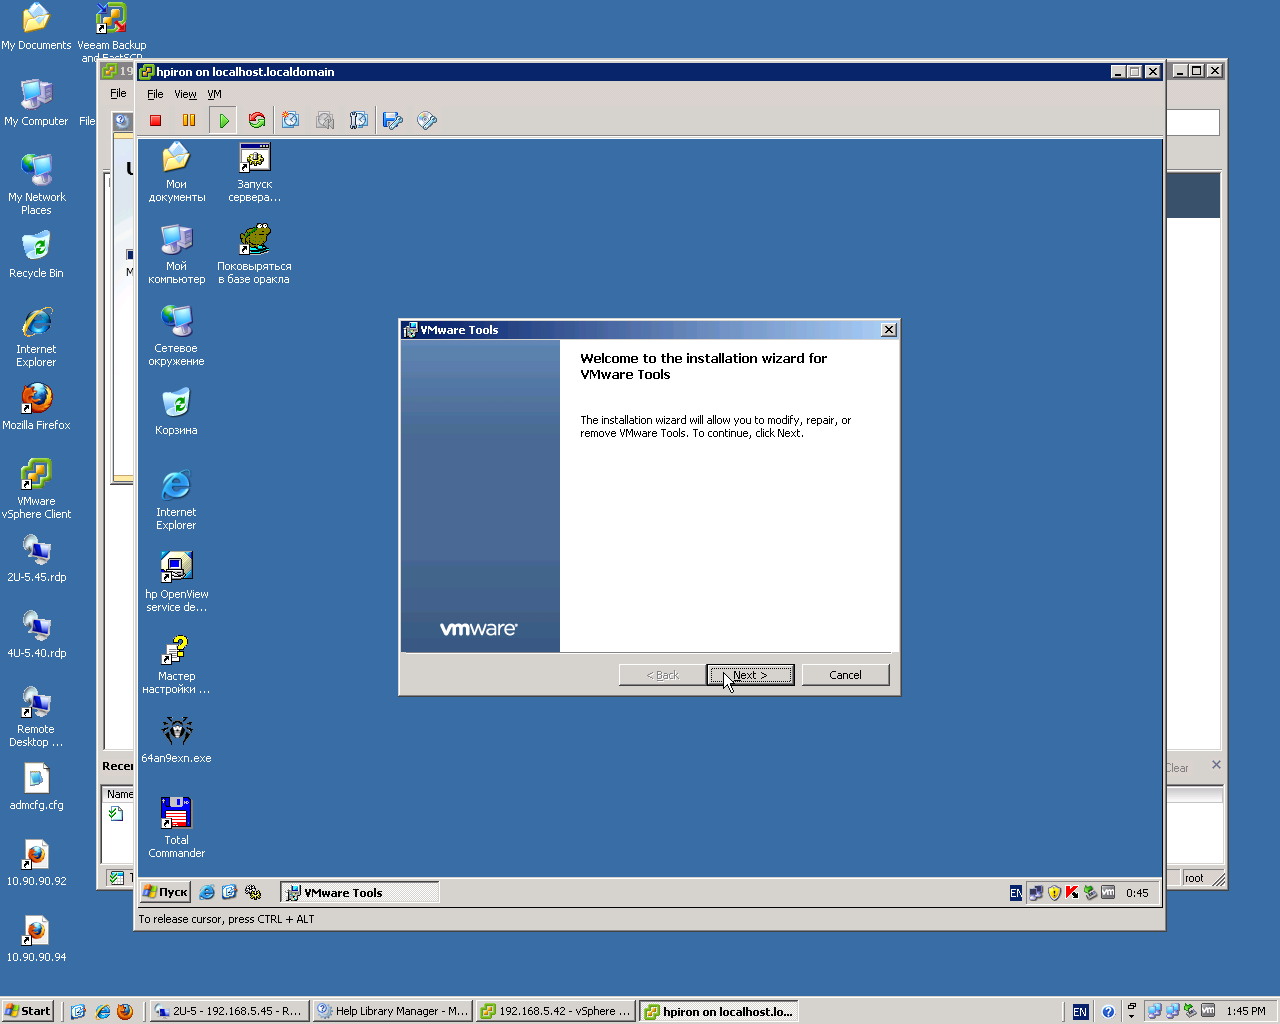Take a snapshot of the virtual machine
This screenshot has height=1024, width=1280.
pos(291,120)
